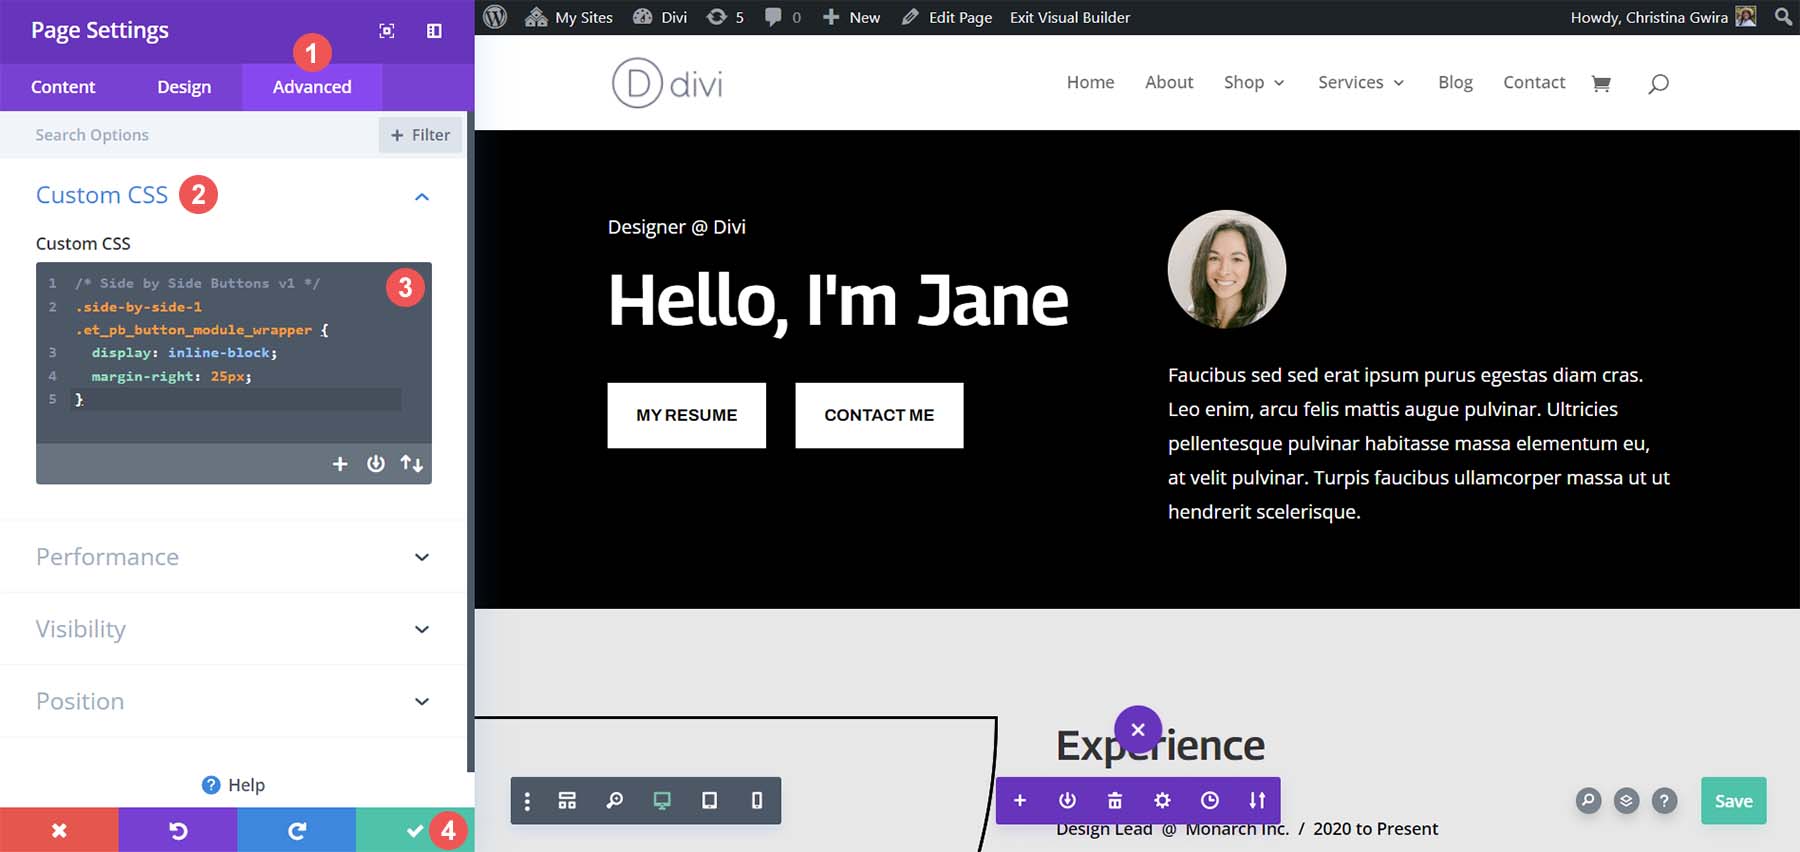Expand the Visibility section
The image size is (1800, 852).
[233, 629]
